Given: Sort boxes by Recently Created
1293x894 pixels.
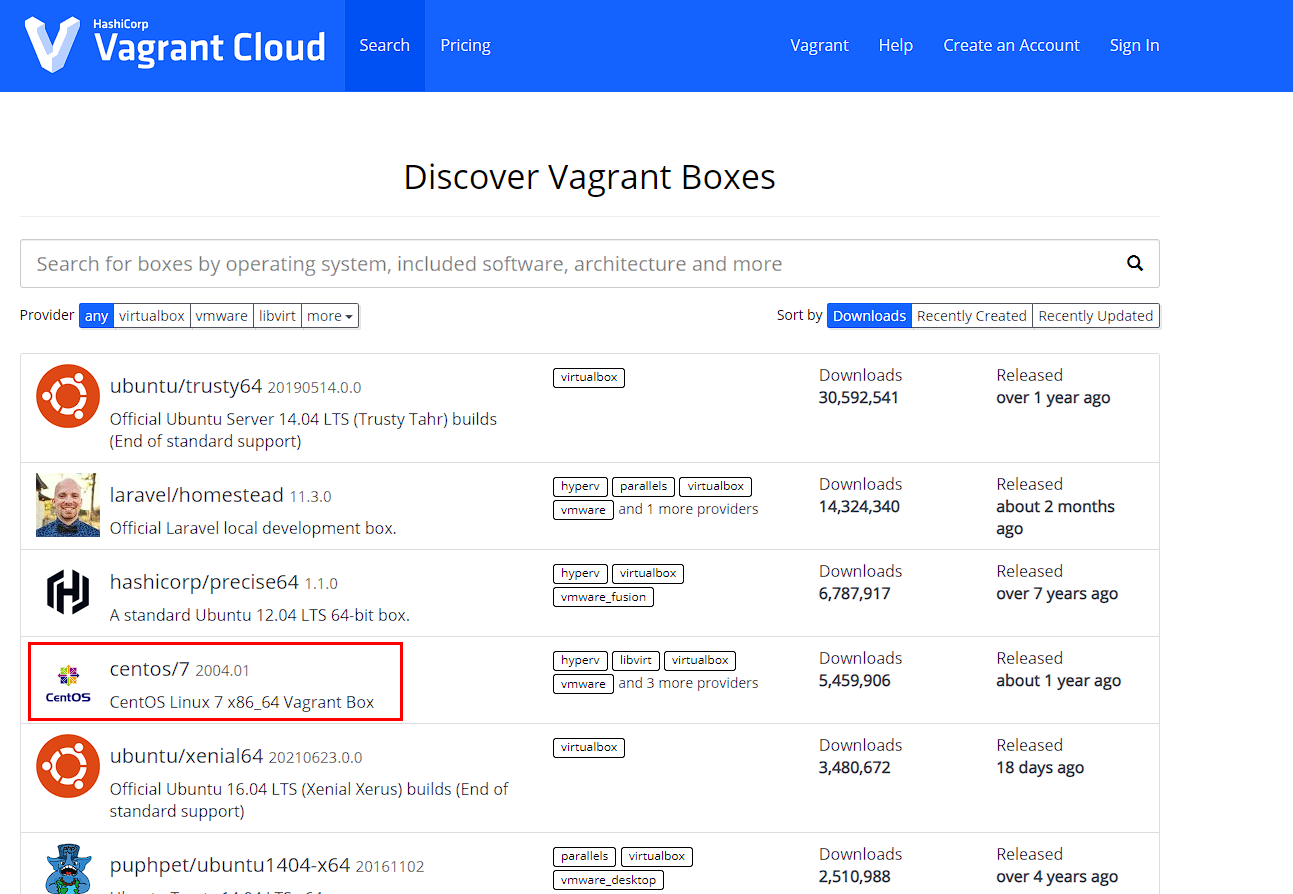Looking at the screenshot, I should (972, 316).
